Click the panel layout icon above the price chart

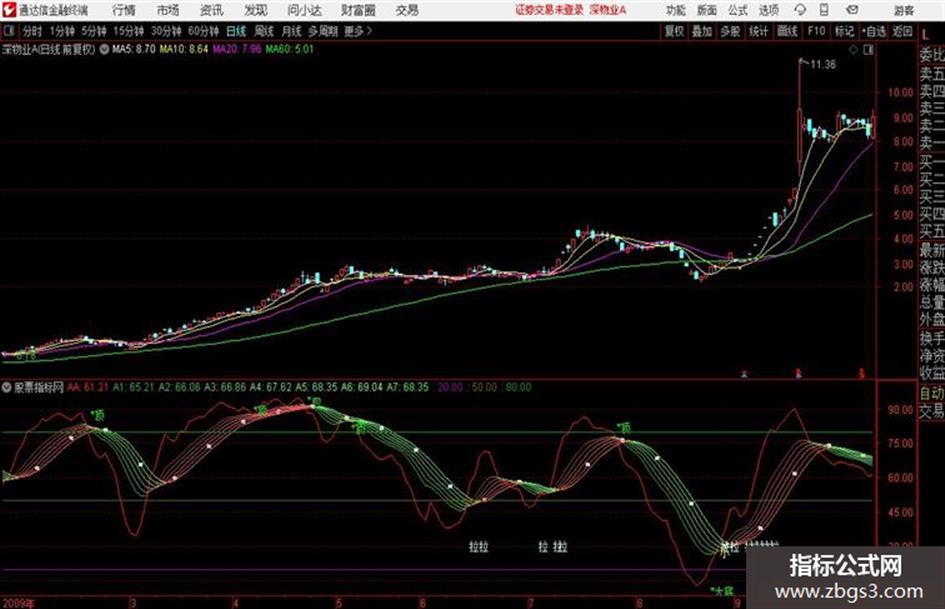pos(868,50)
